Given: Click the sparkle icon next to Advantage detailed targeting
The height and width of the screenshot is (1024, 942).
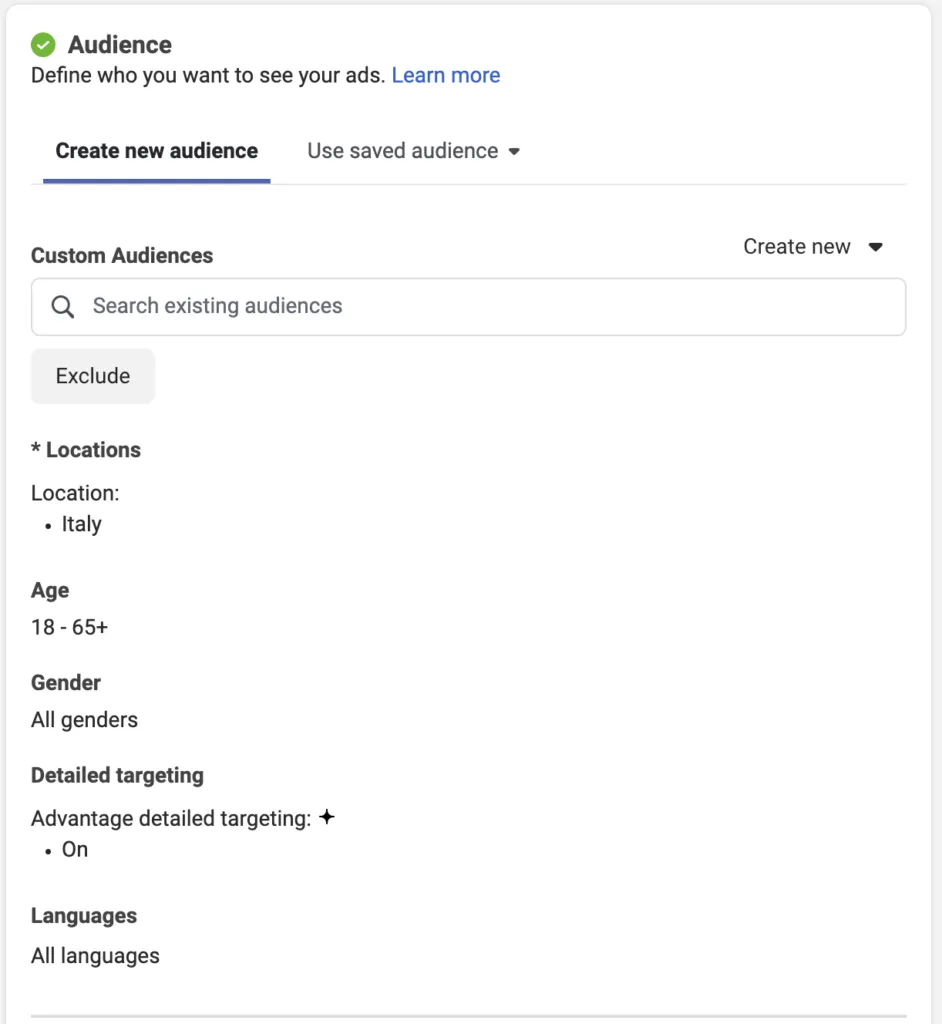Looking at the screenshot, I should (x=328, y=817).
